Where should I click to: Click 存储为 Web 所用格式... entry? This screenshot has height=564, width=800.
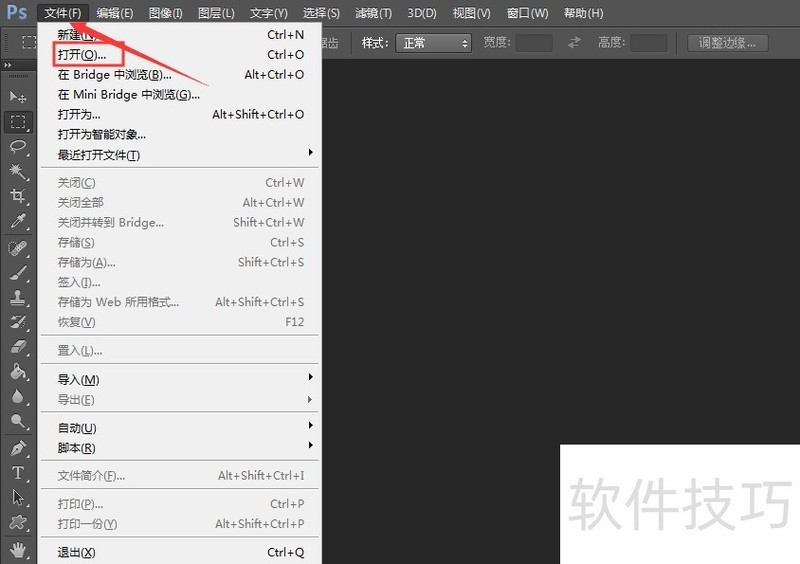click(180, 302)
